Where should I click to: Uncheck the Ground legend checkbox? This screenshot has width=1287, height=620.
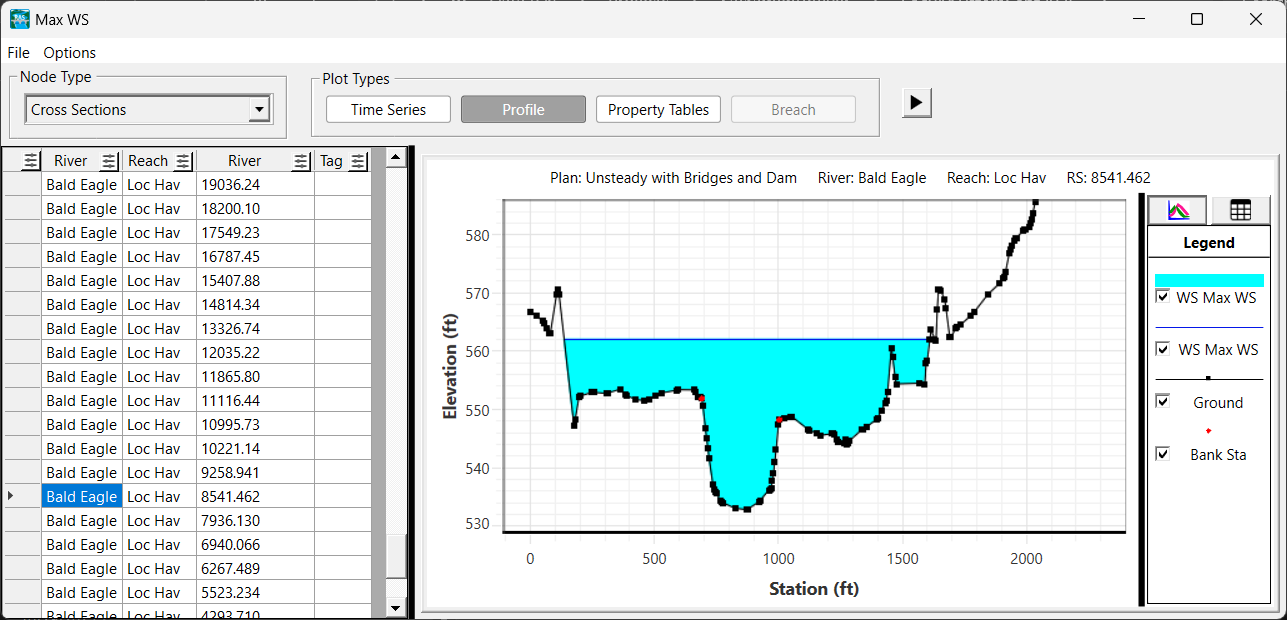click(x=1162, y=401)
